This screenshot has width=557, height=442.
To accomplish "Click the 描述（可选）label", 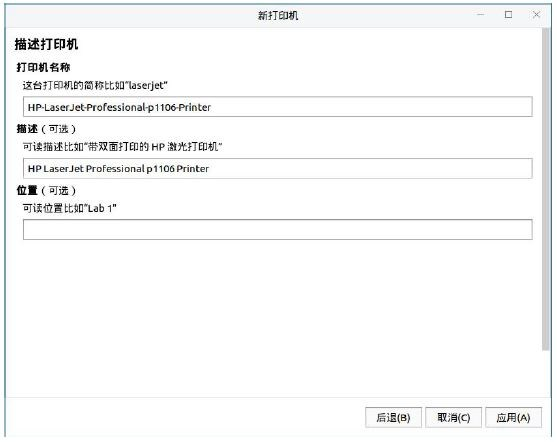I will coord(46,129).
